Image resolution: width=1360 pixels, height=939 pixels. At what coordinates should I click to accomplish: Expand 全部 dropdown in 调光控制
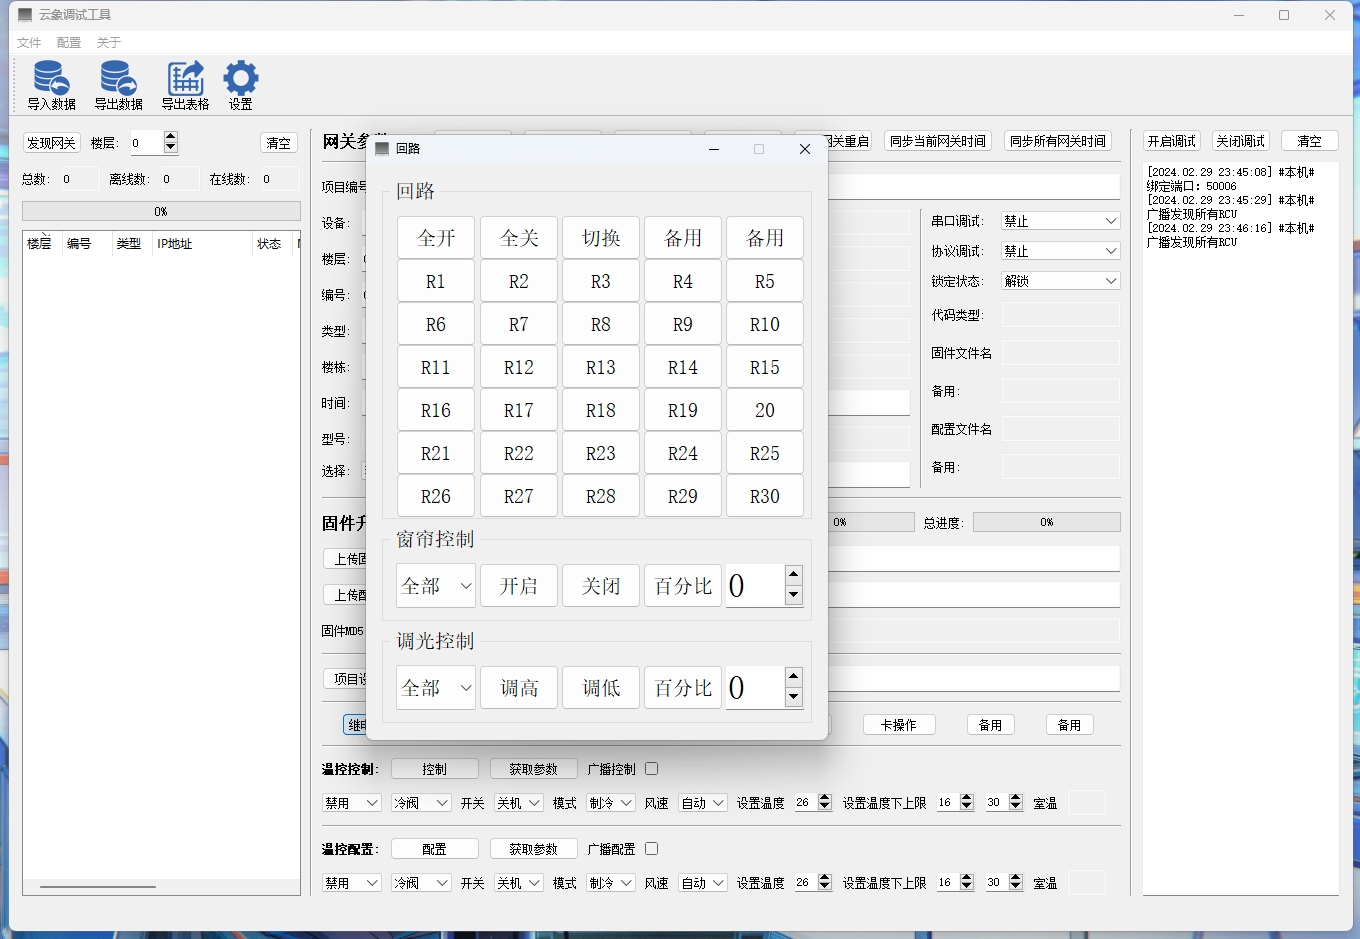[x=436, y=688]
